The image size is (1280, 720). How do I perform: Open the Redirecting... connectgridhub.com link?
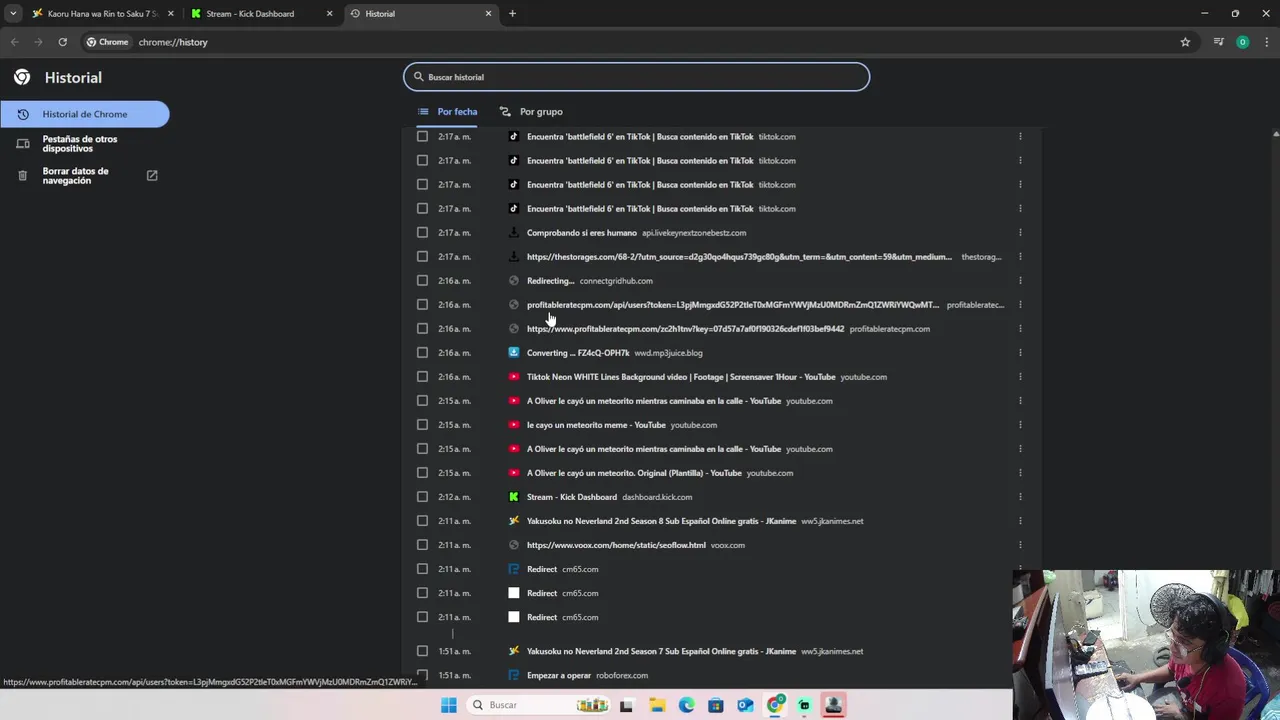551,281
